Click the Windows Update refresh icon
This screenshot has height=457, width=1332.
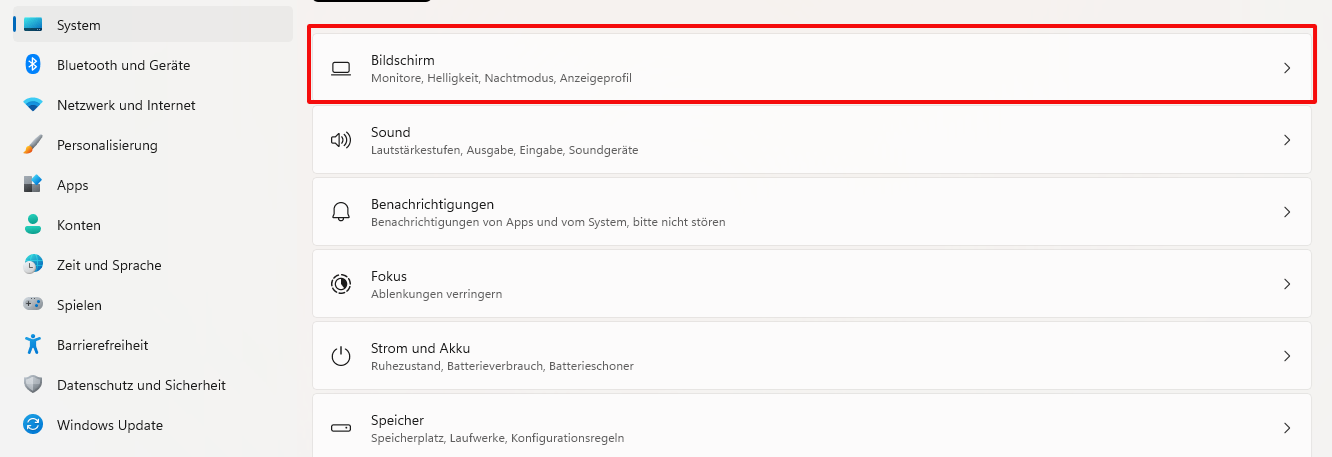(33, 425)
